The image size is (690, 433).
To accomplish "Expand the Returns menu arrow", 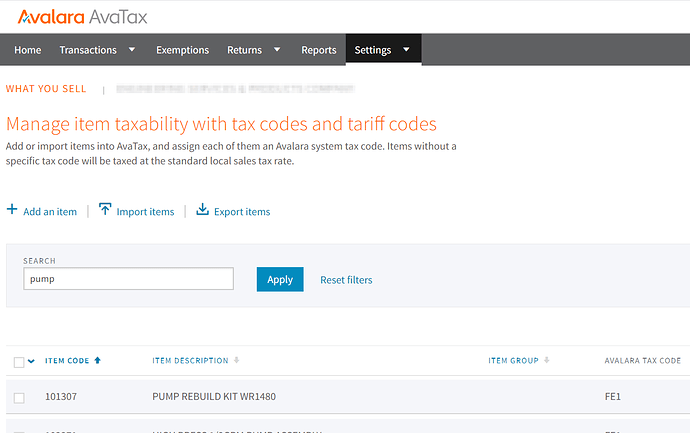I will click(277, 50).
